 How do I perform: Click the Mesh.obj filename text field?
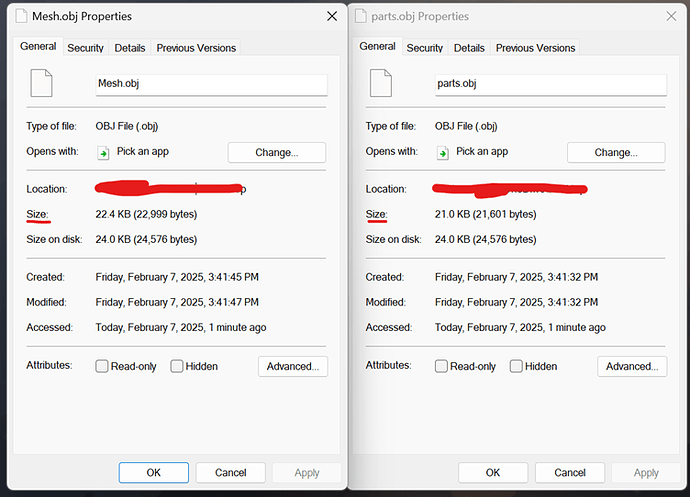(x=210, y=85)
